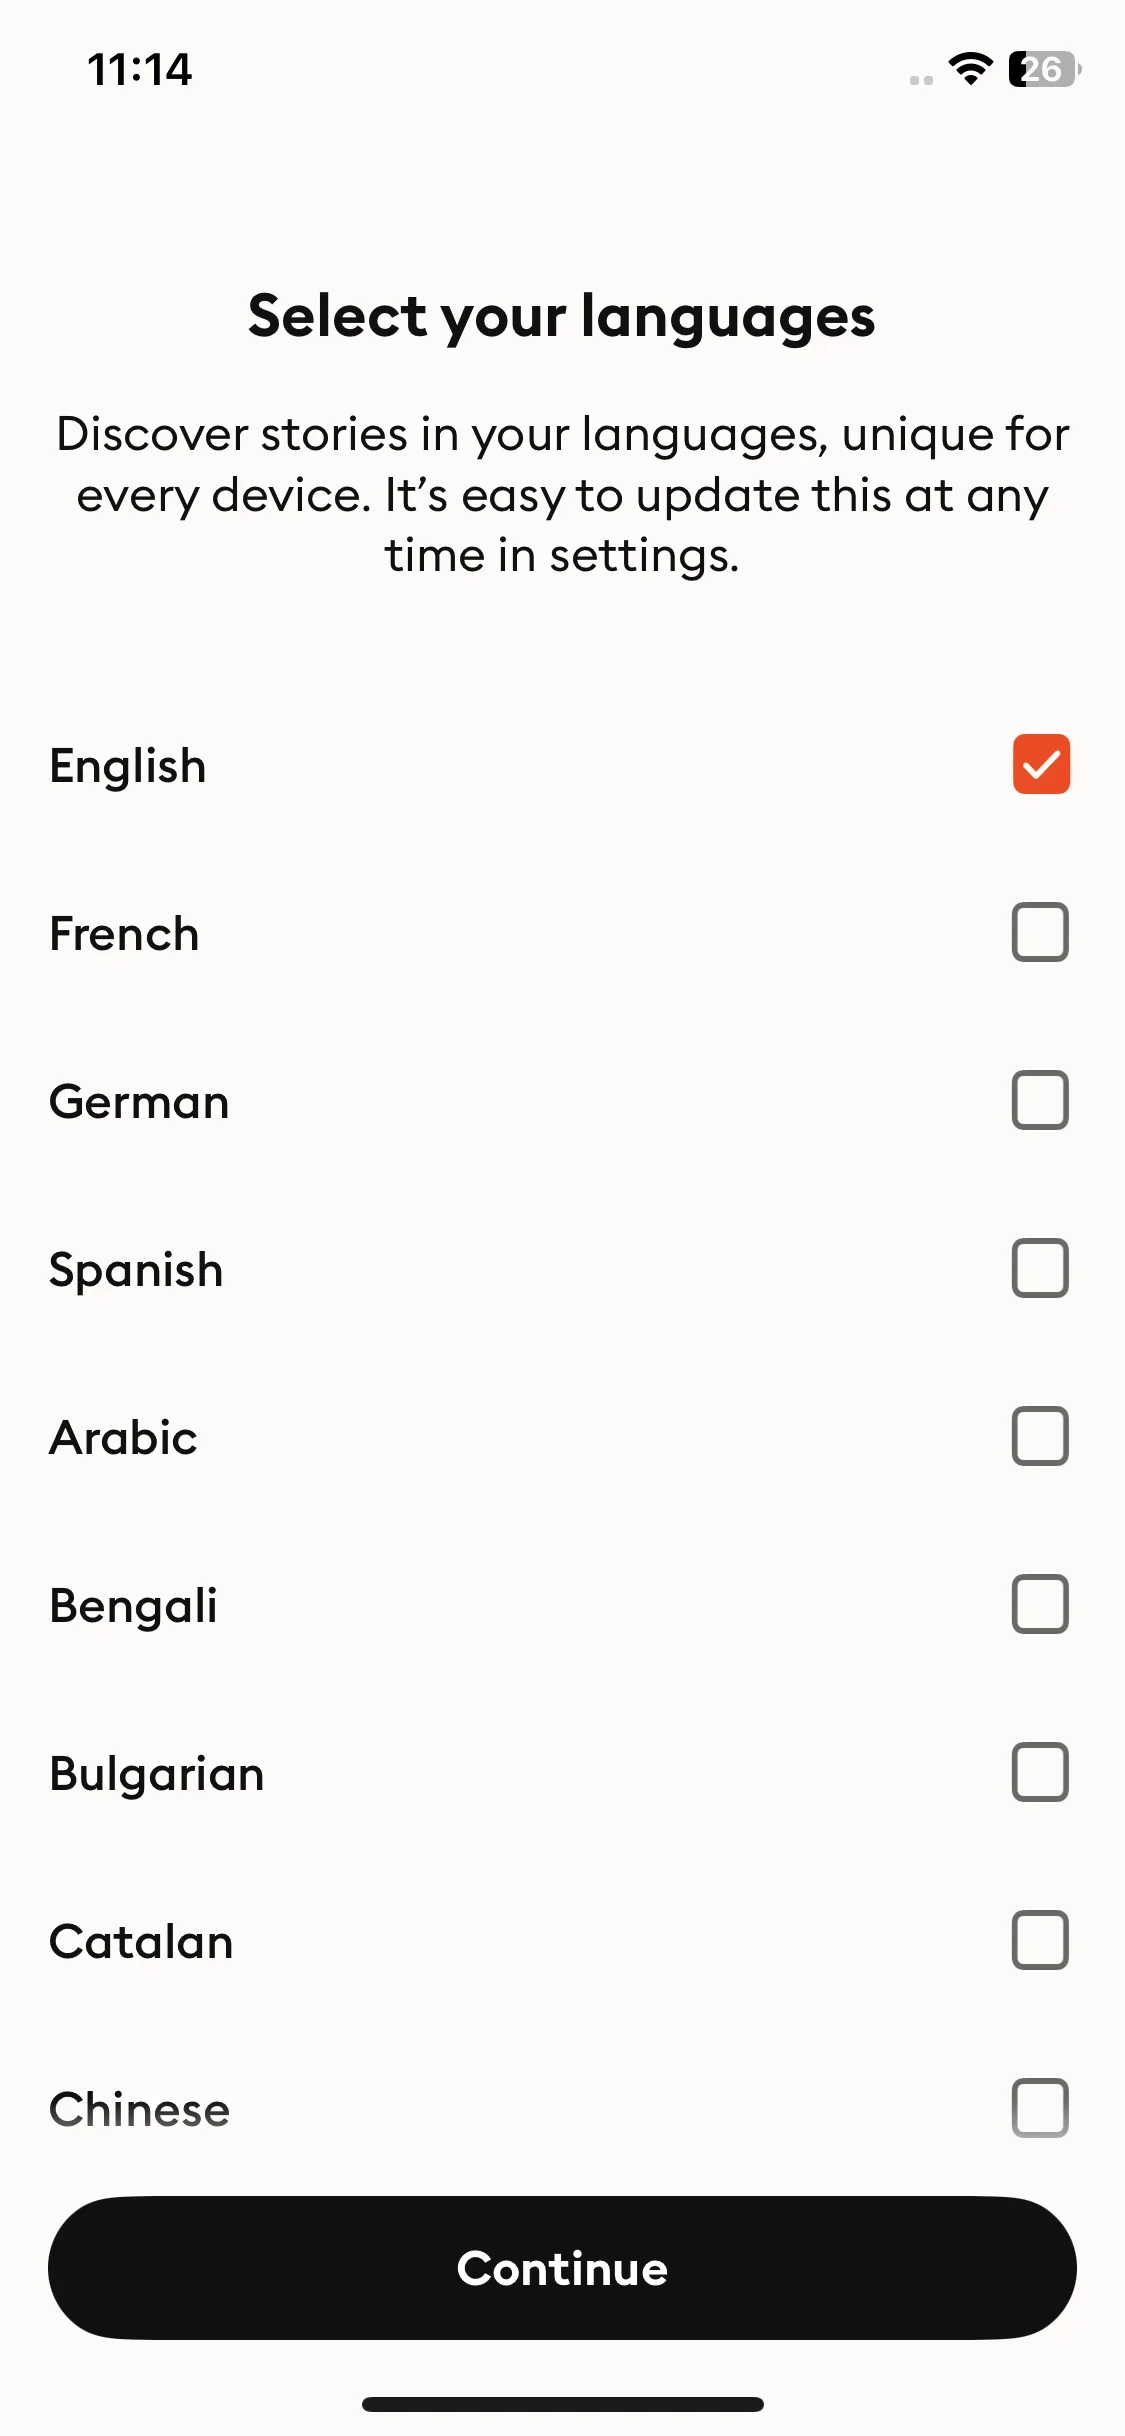The image size is (1125, 2436).
Task: Tap the battery indicator icon
Action: click(1044, 69)
